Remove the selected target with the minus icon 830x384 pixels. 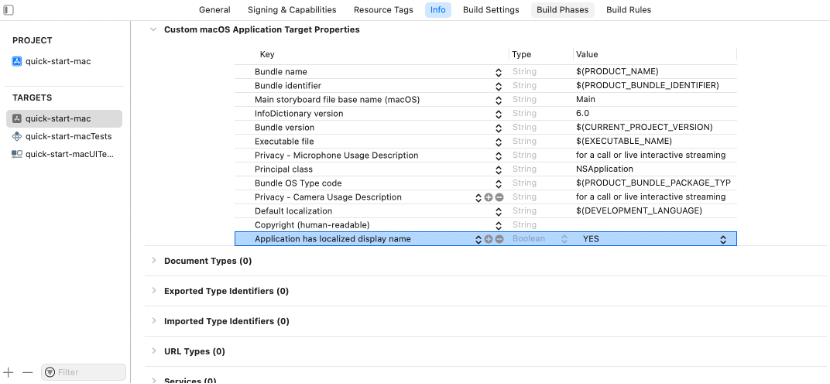pos(28,372)
